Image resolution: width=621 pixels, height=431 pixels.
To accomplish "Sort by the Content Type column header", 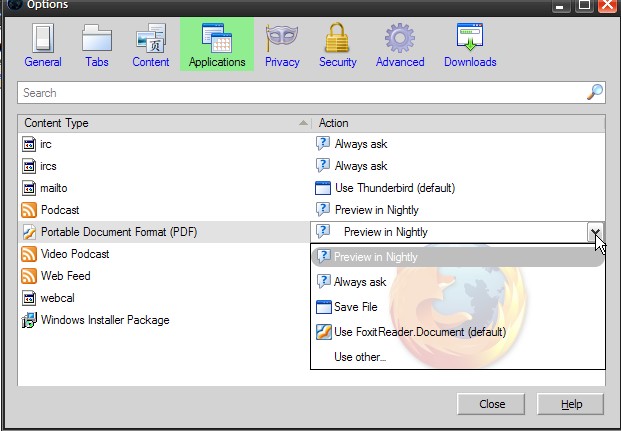I will click(x=164, y=123).
